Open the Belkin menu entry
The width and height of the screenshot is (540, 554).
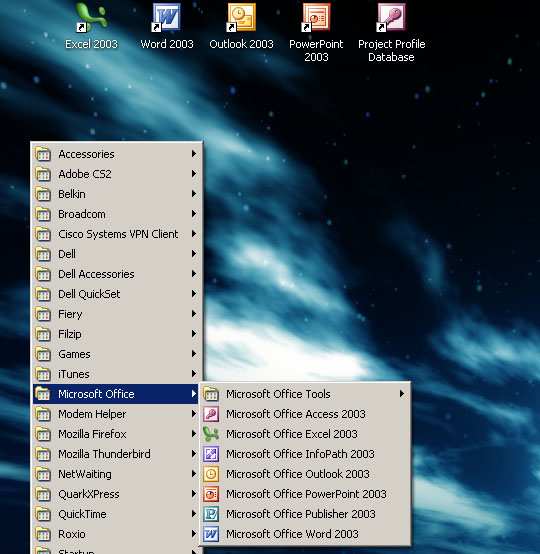(116, 194)
